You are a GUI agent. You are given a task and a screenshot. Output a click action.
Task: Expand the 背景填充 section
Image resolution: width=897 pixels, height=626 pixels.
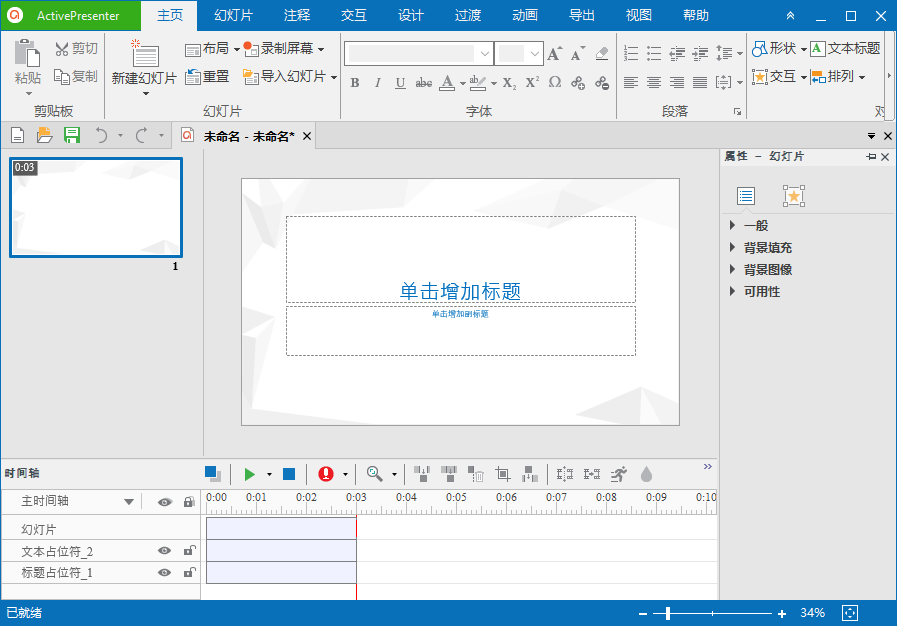733,247
